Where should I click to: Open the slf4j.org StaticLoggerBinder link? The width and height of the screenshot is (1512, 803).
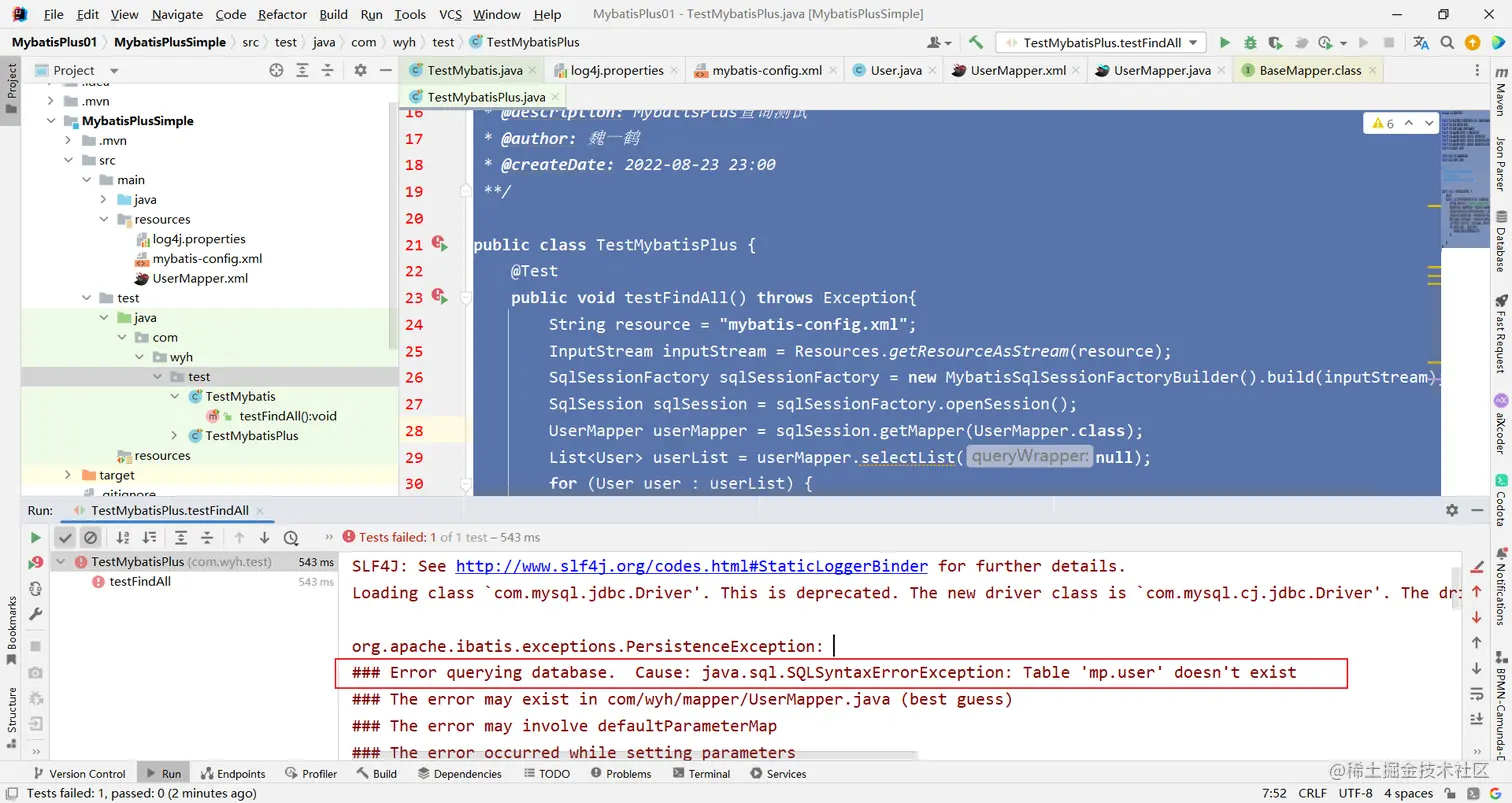click(x=692, y=566)
